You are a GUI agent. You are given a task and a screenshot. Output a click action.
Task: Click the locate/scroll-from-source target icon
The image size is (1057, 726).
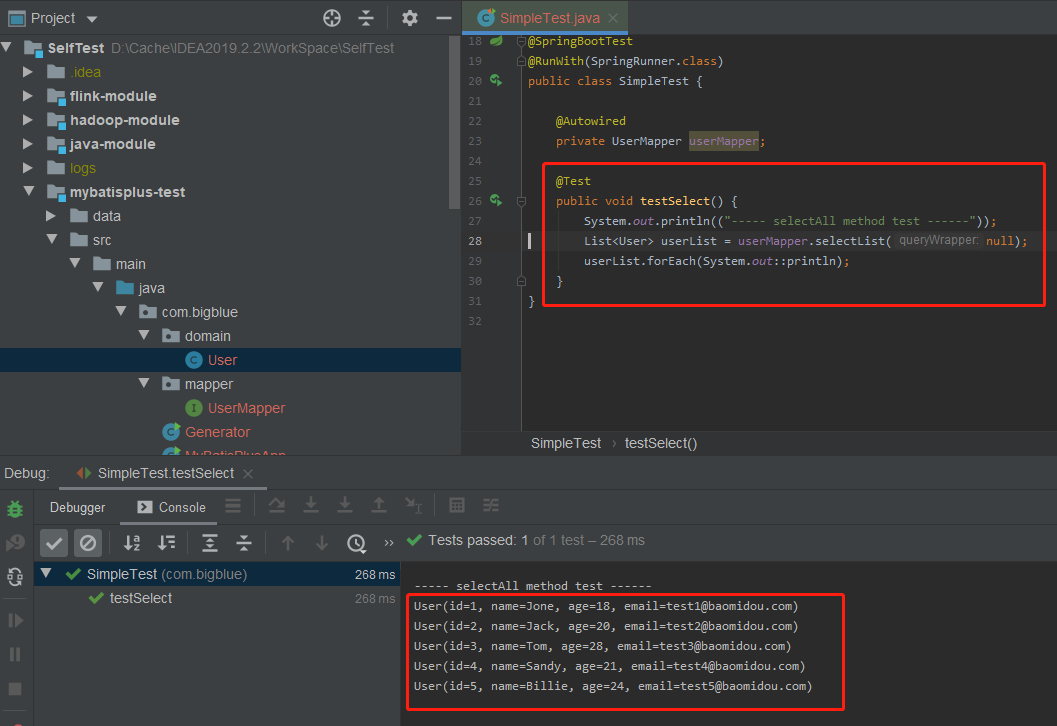click(x=332, y=18)
